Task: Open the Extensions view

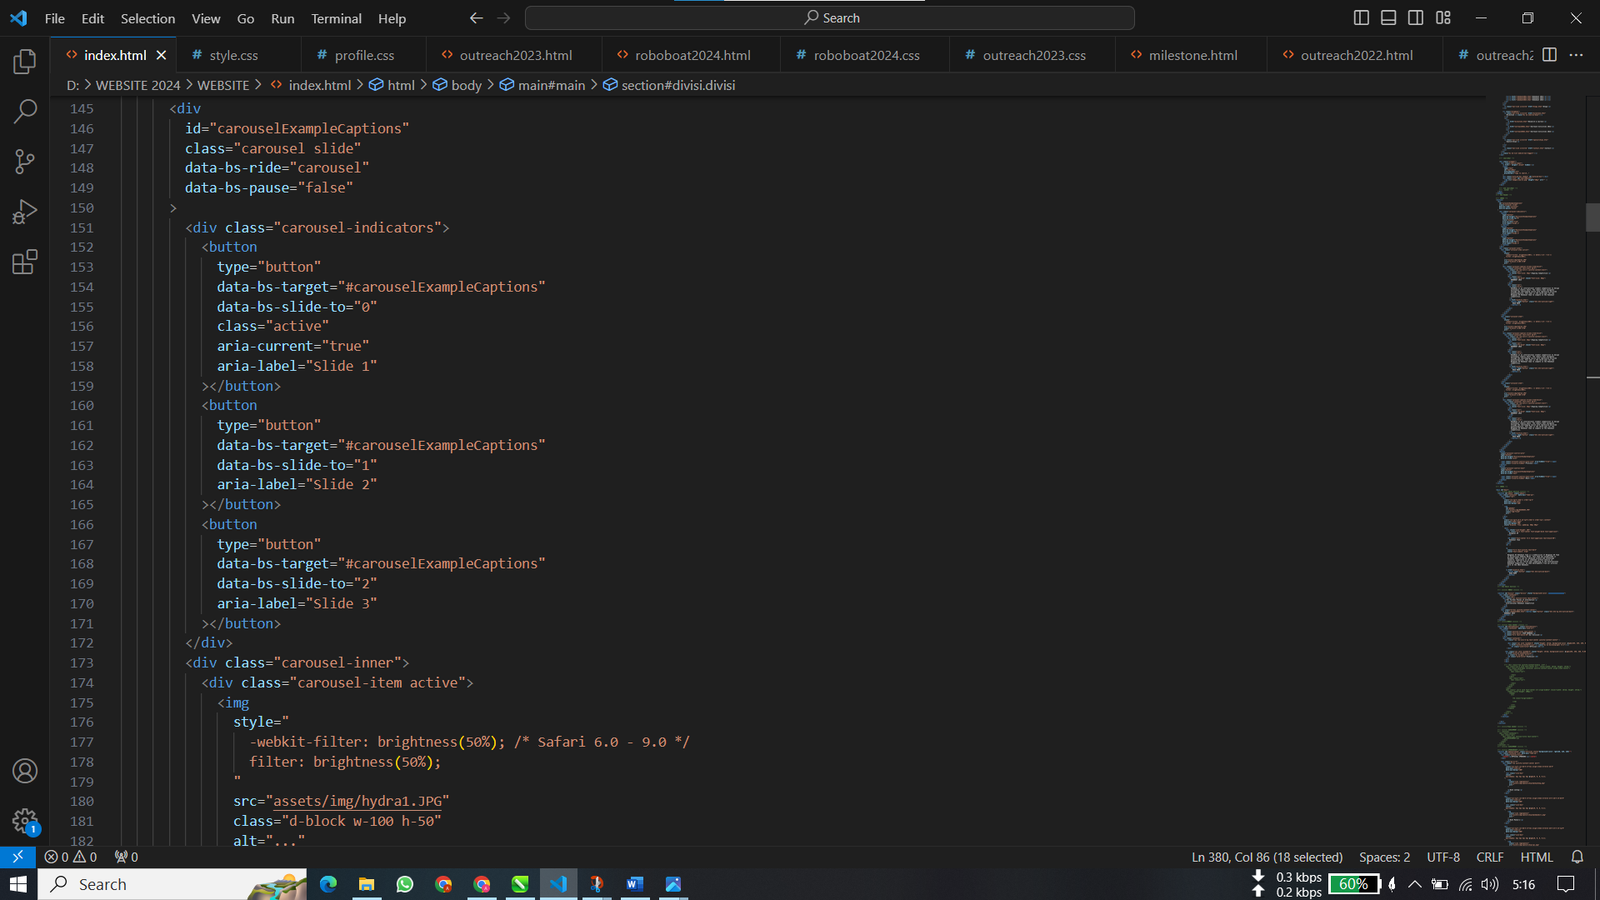Action: pos(25,262)
